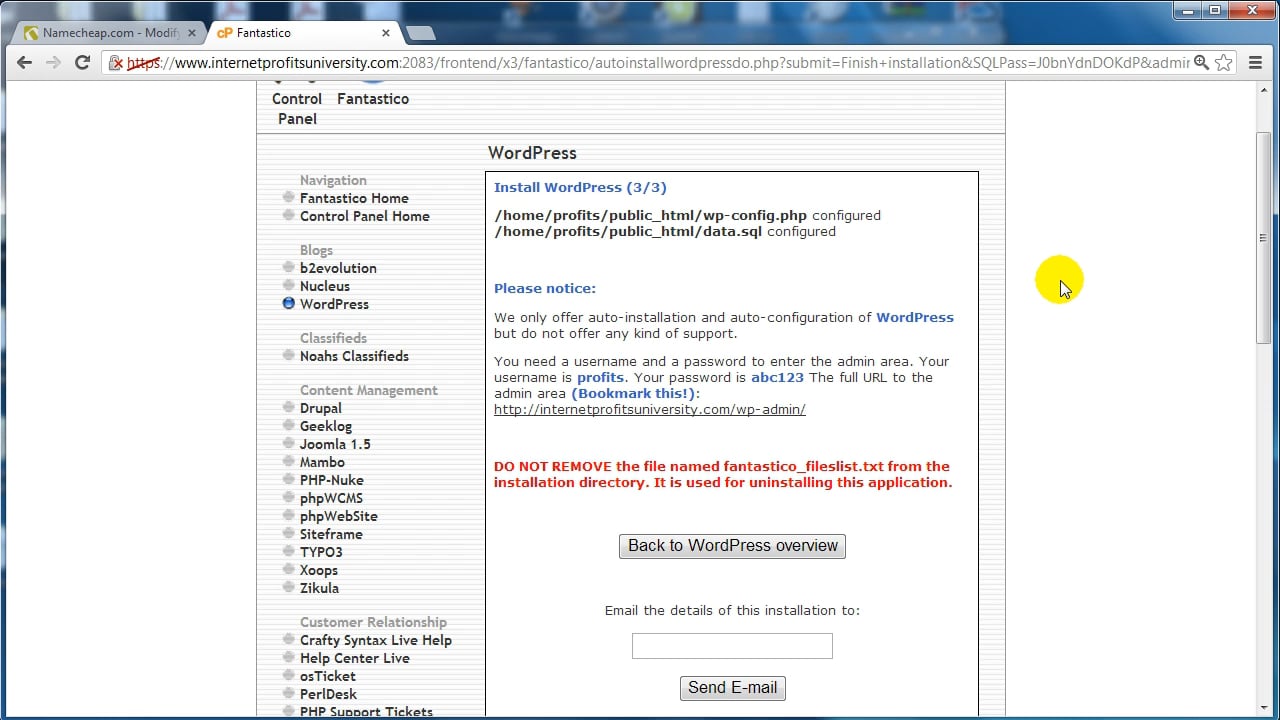1280x720 pixels.
Task: Select the bullet next to Noahs Classifieds
Action: (288, 356)
